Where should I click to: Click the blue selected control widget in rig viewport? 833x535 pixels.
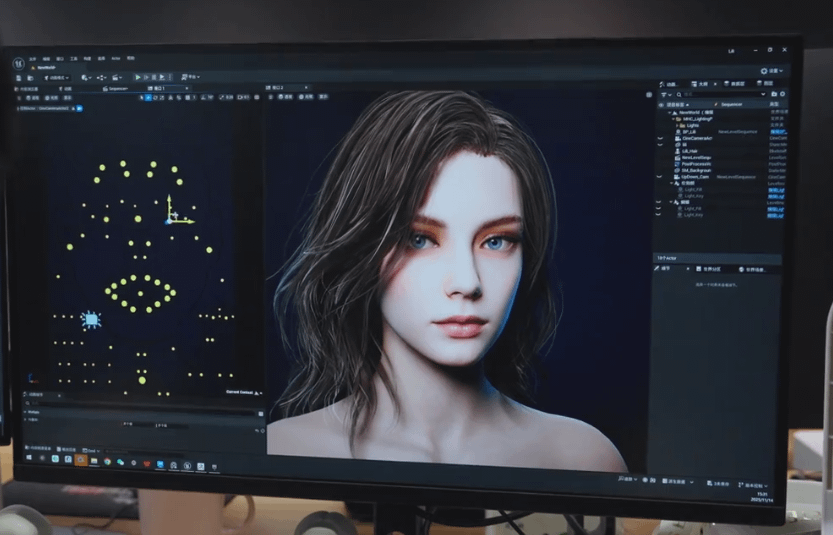[91, 319]
